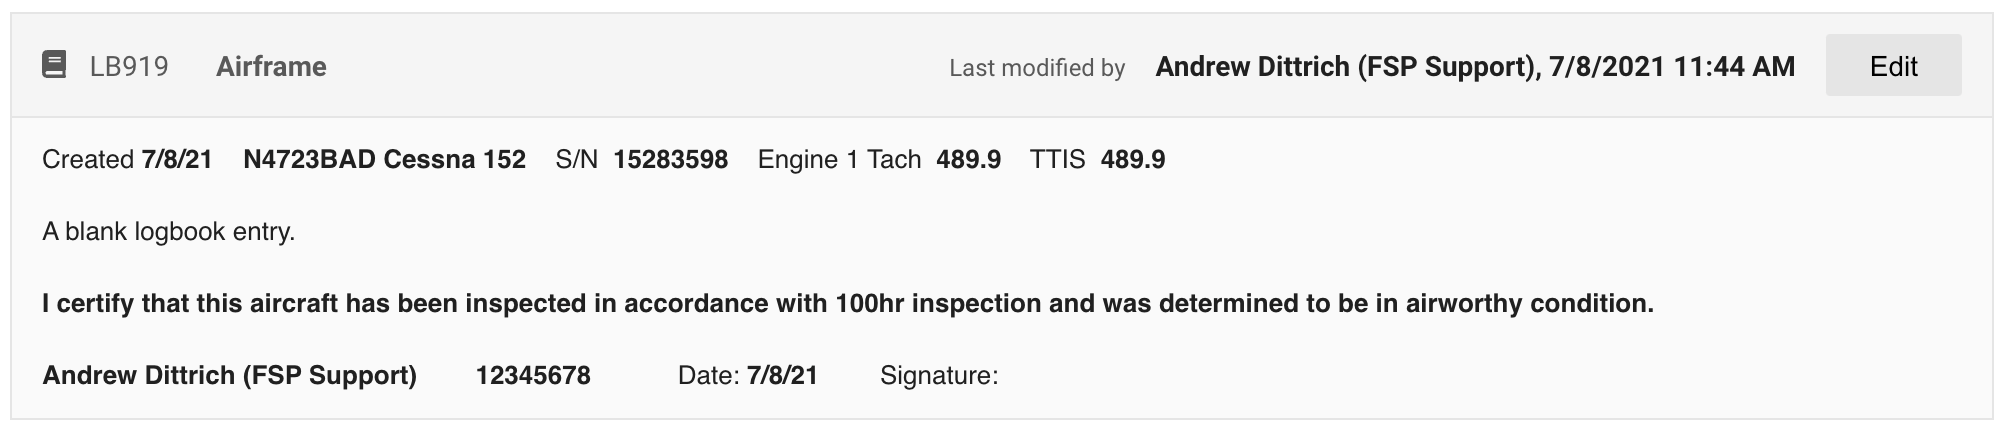Image resolution: width=2006 pixels, height=430 pixels.
Task: Click the logbook icon beside LB919
Action: (x=54, y=66)
